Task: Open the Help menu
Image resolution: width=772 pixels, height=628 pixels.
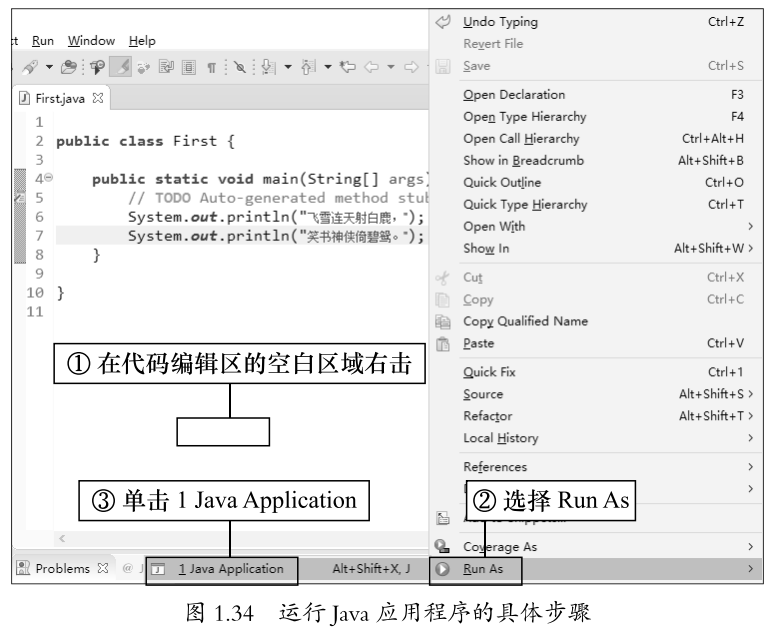Action: pos(142,41)
